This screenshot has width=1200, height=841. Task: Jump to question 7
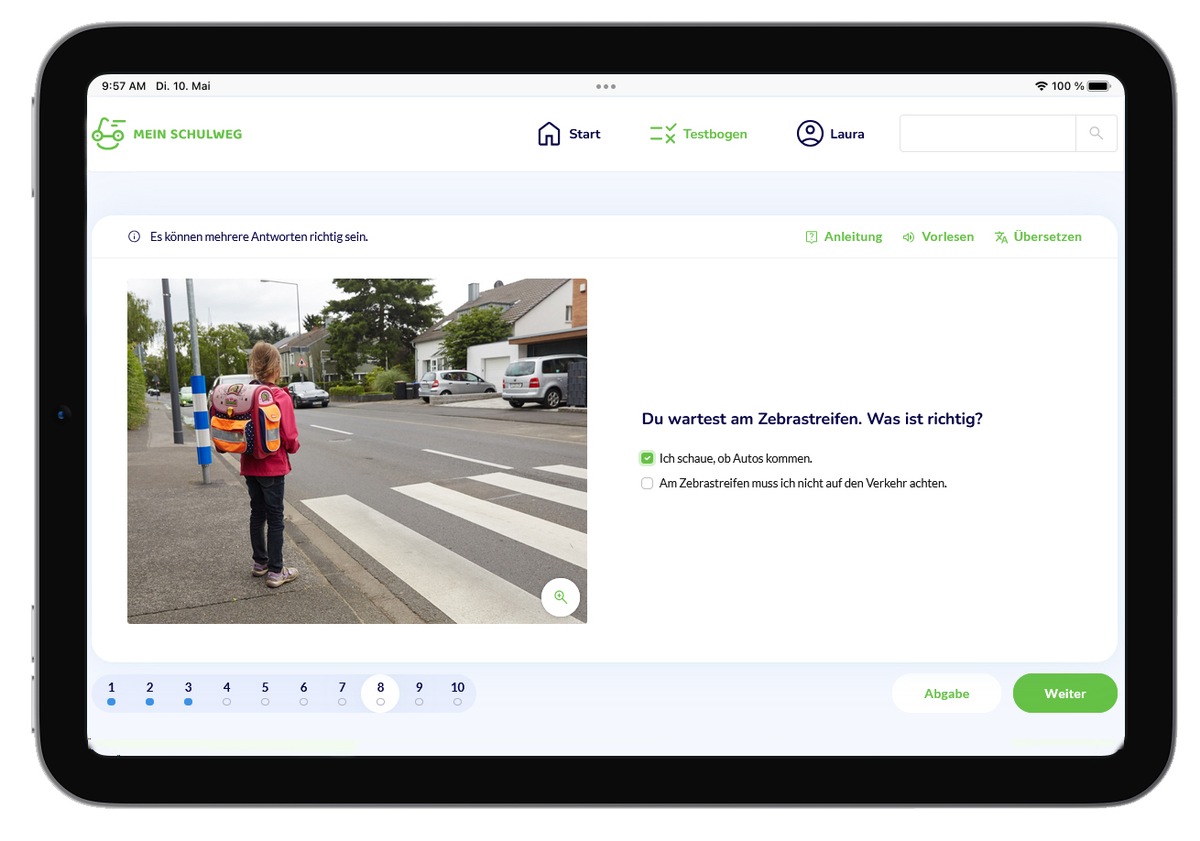(342, 693)
